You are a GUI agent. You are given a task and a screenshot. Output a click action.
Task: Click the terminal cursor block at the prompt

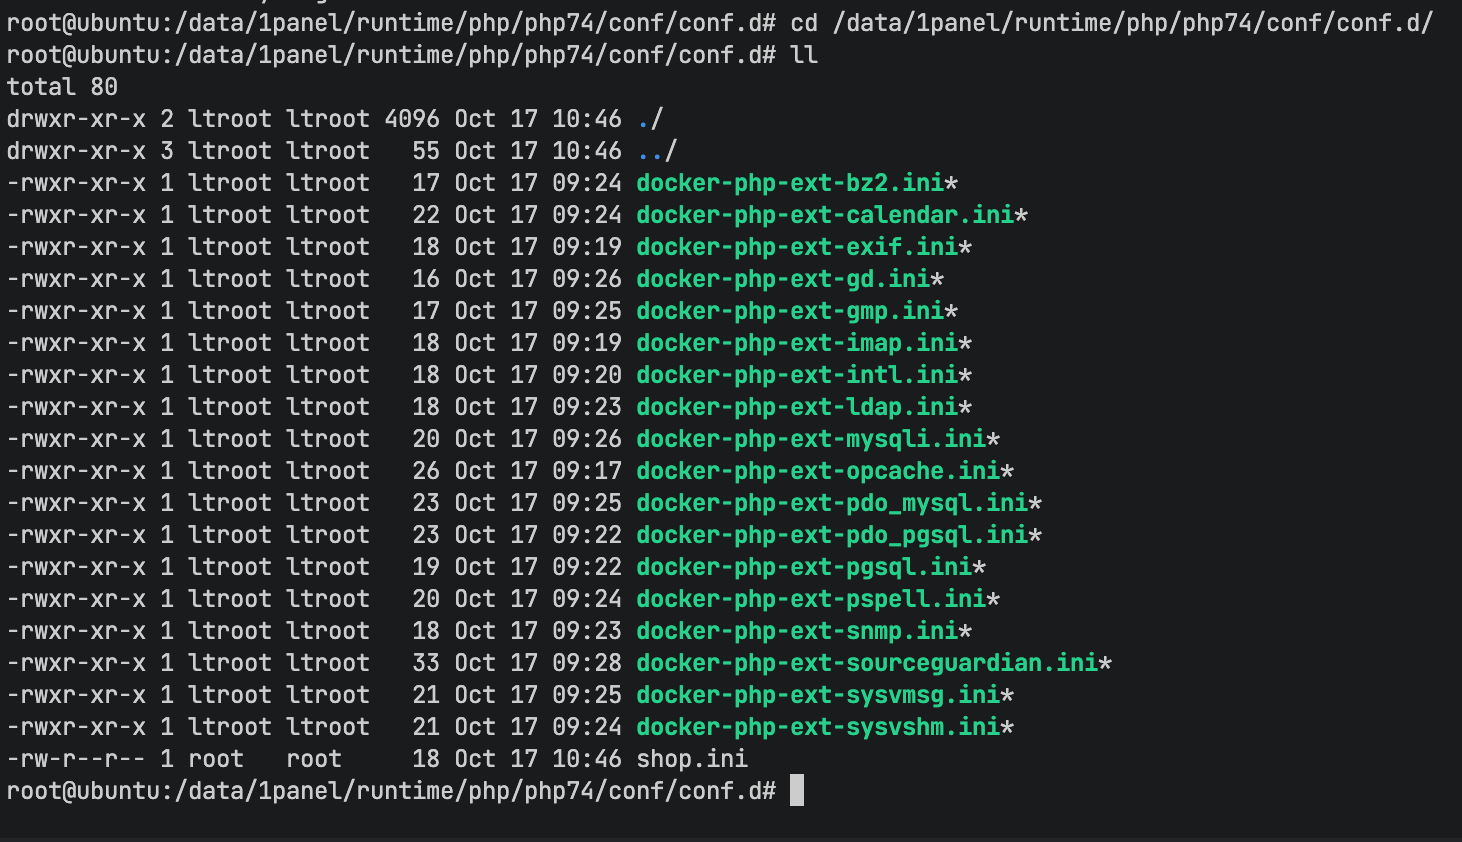pyautogui.click(x=797, y=791)
